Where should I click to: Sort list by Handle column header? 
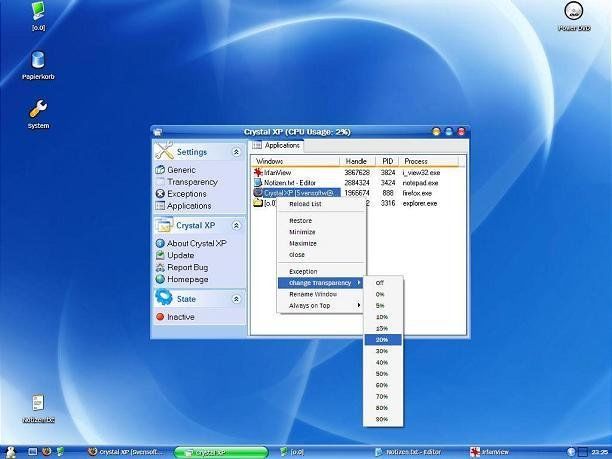pyautogui.click(x=357, y=161)
